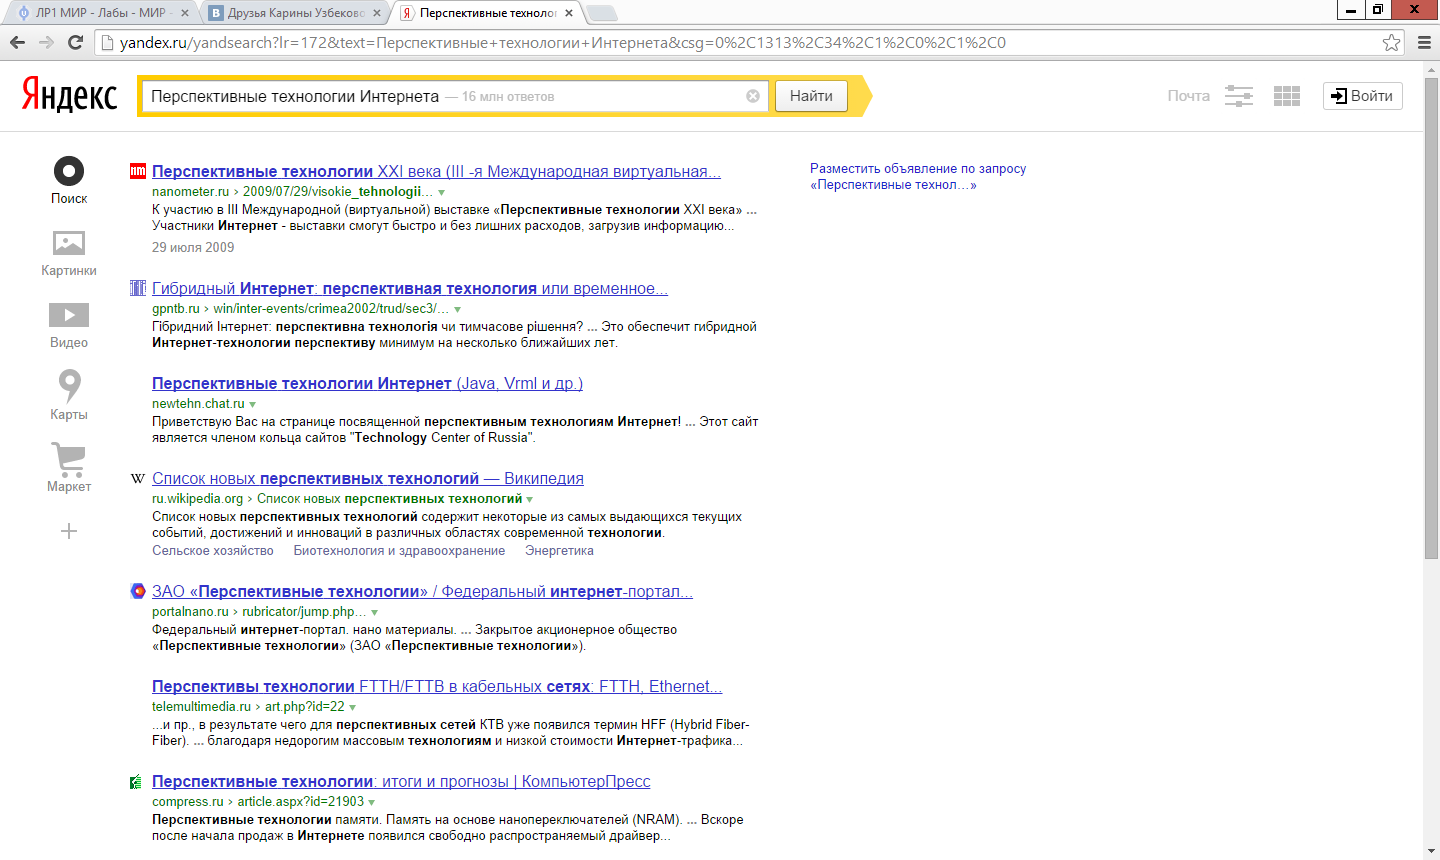
Task: Click the Войти login button
Action: pos(1363,96)
